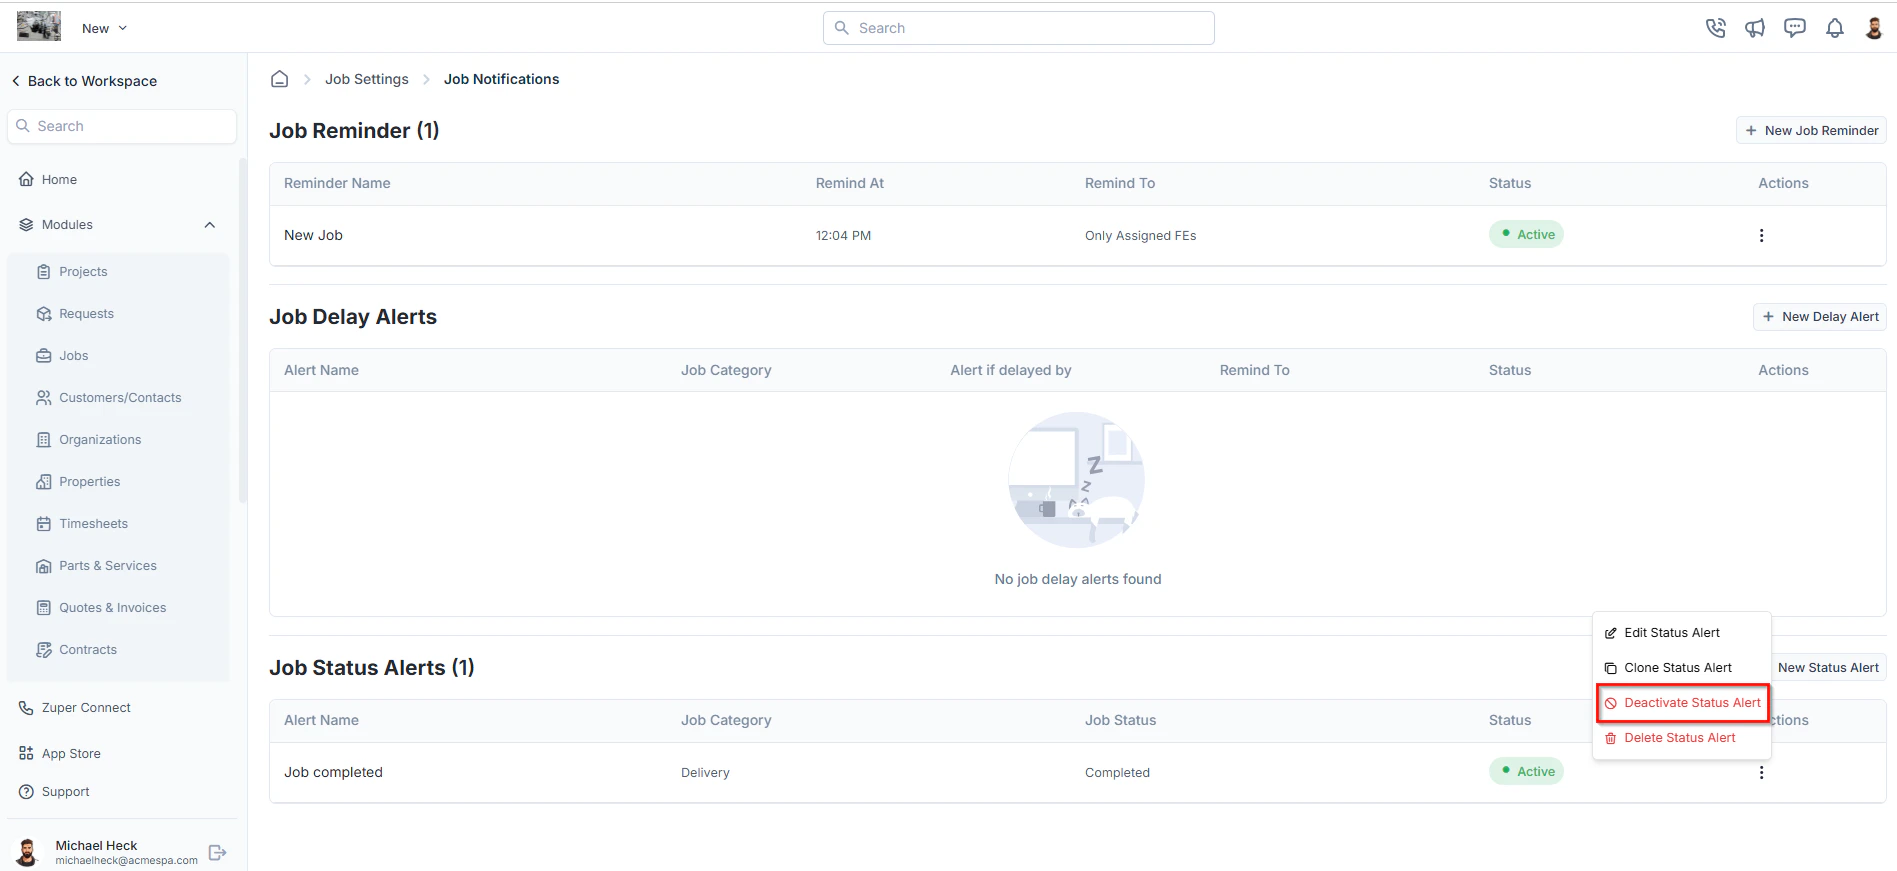This screenshot has width=1897, height=871.
Task: Navigate to Job Settings breadcrumb
Action: 367,79
